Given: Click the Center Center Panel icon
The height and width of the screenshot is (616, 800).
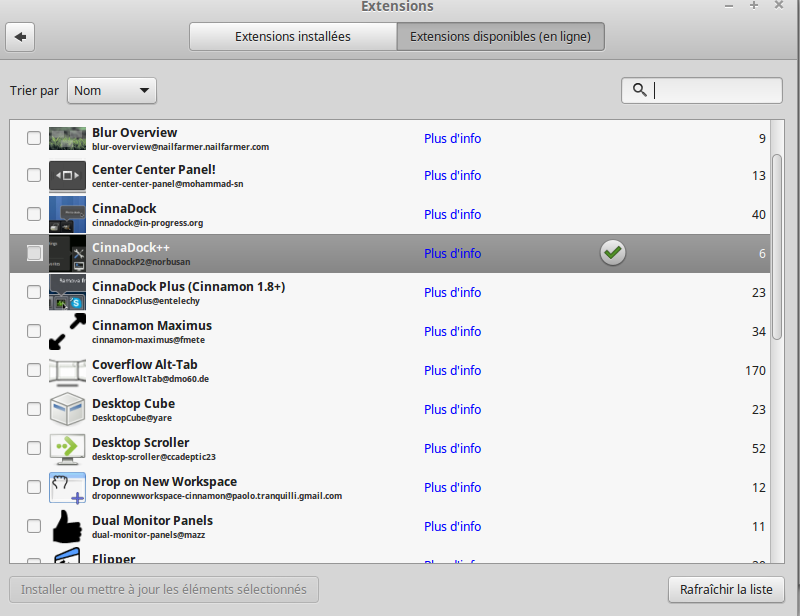Looking at the screenshot, I should point(67,176).
